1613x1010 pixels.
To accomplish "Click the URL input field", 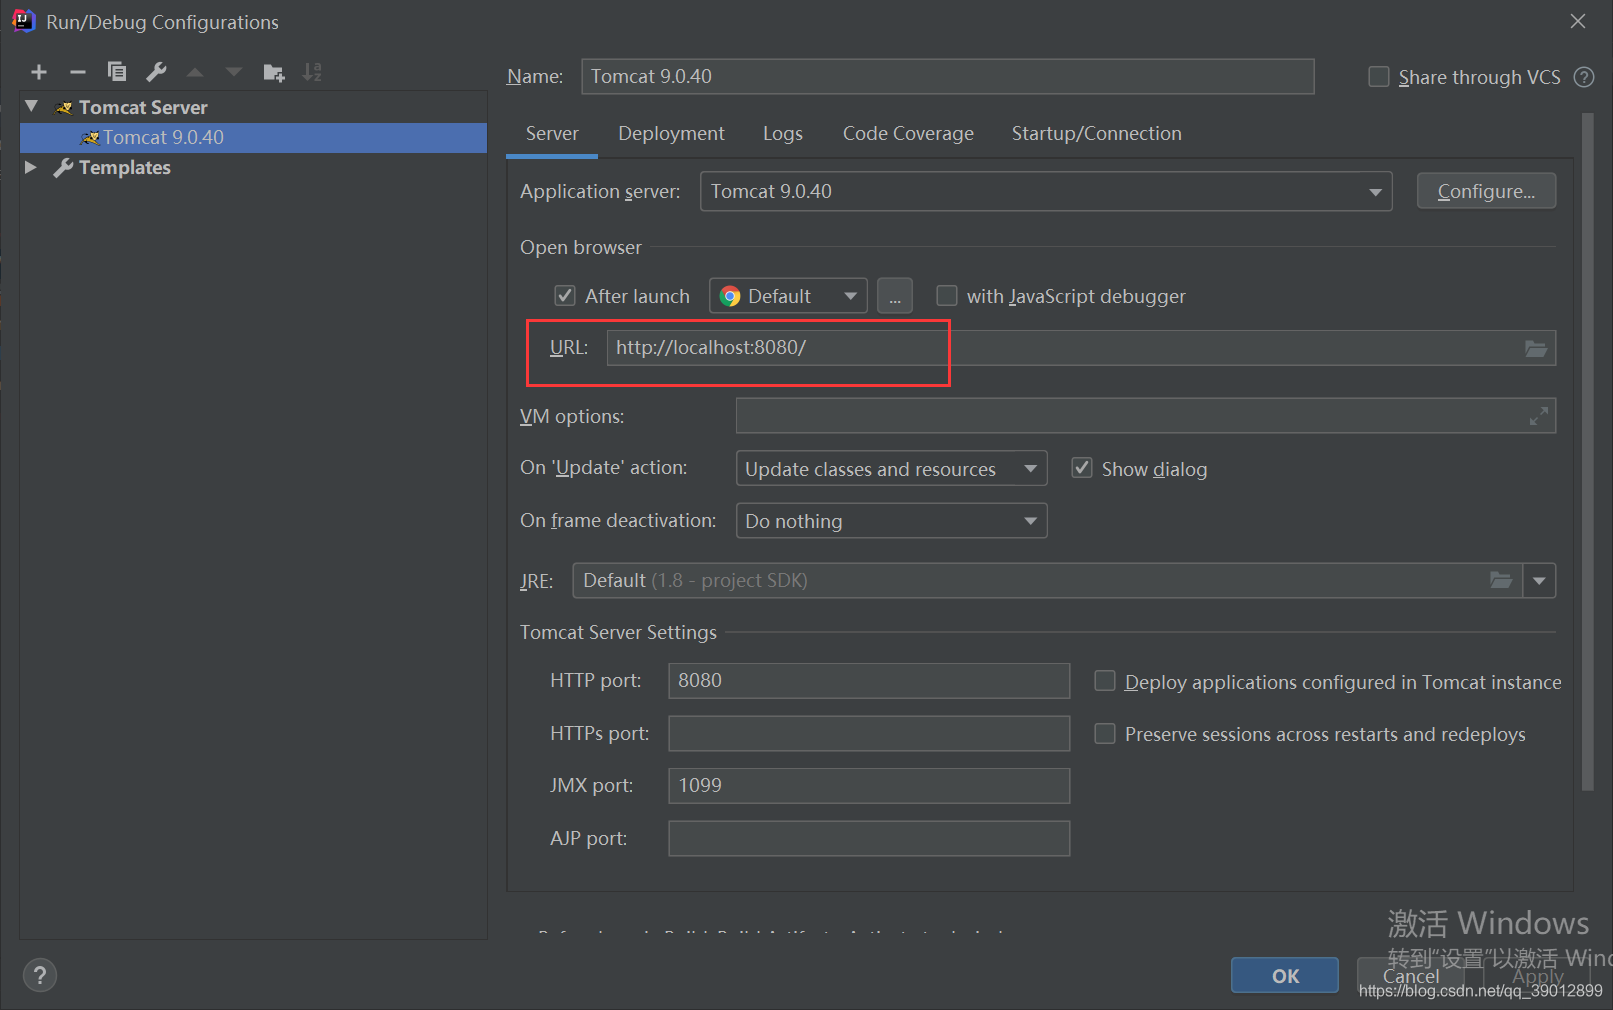I will click(1081, 348).
